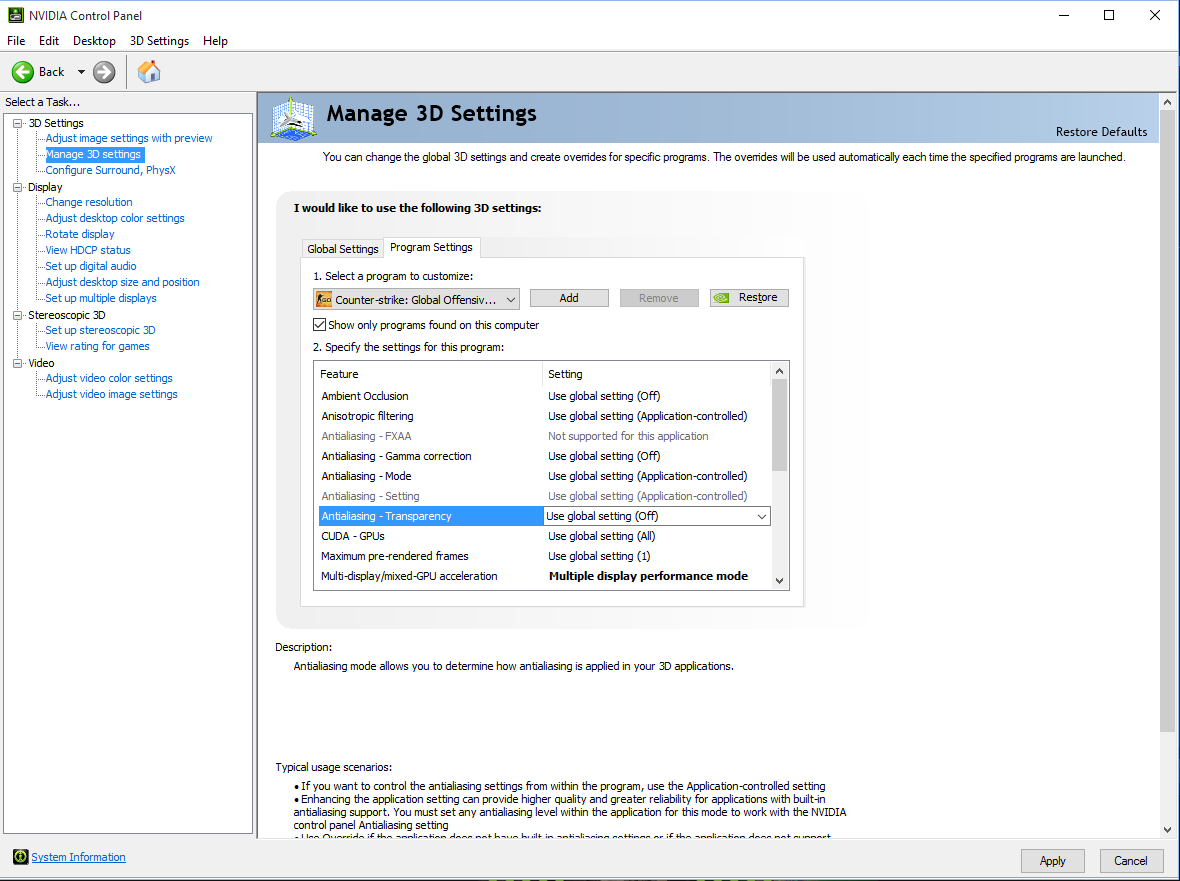This screenshot has width=1180, height=881.
Task: Open Set up digital audio
Action: coord(90,266)
